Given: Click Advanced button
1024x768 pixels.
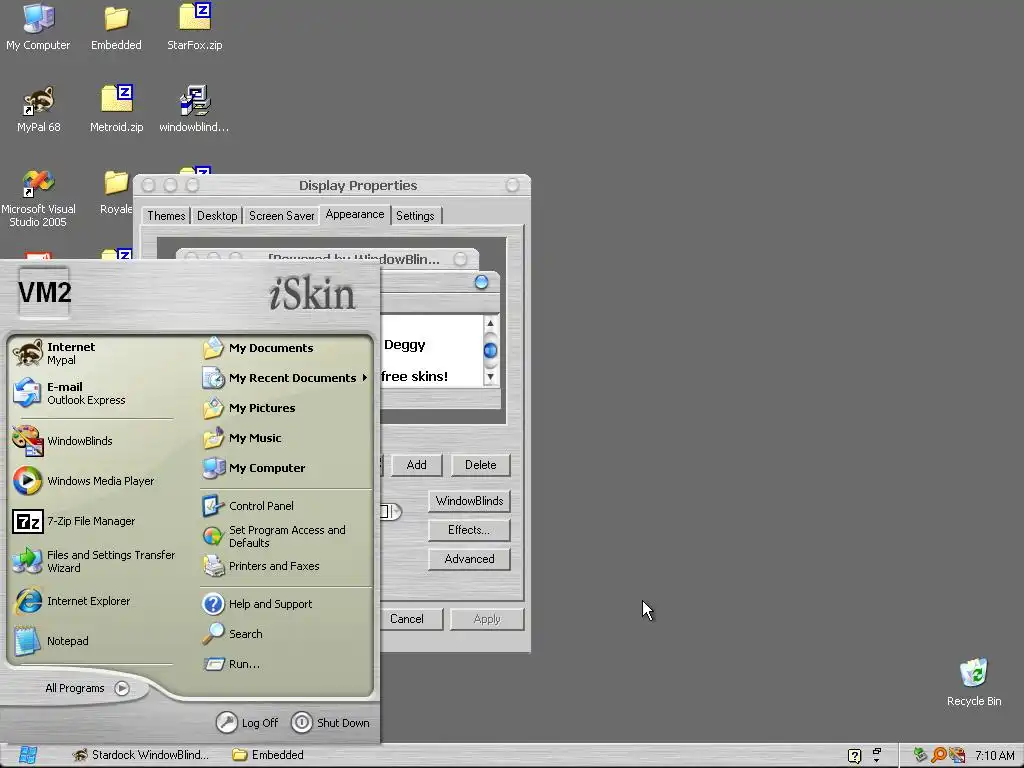Looking at the screenshot, I should pyautogui.click(x=470, y=559).
